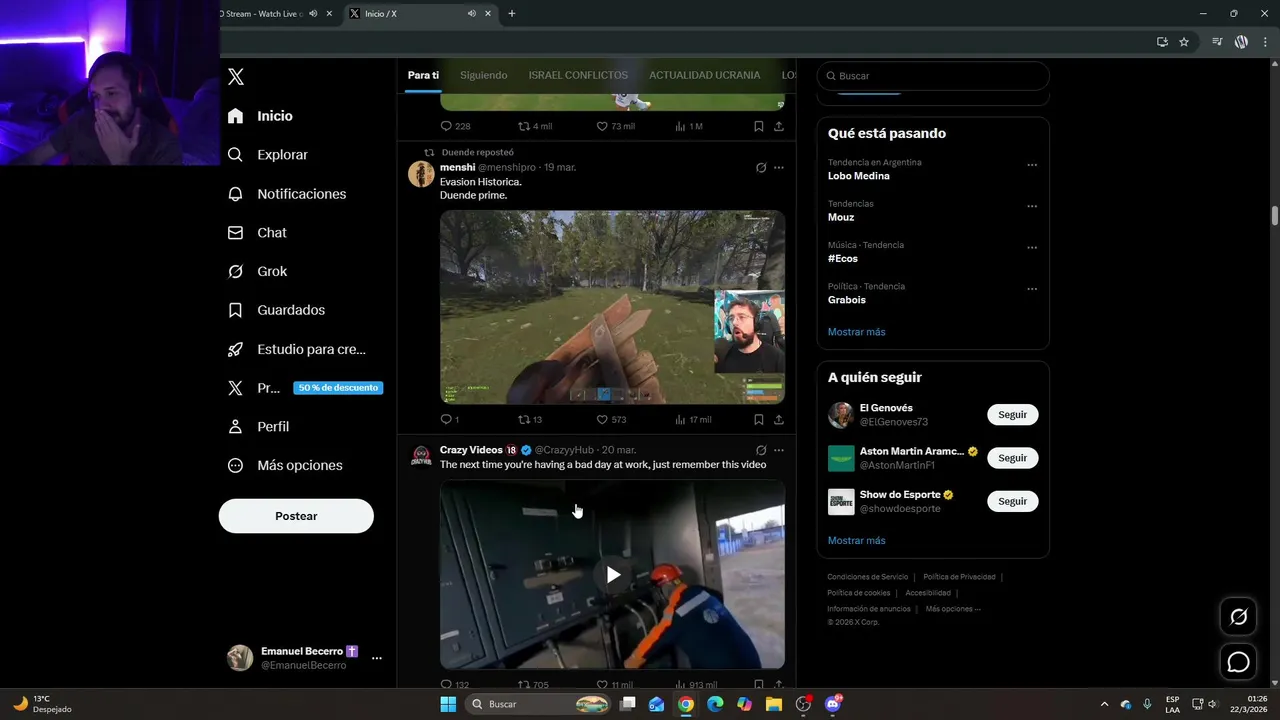Image resolution: width=1280 pixels, height=720 pixels.
Task: Follow Aston Martin Aramco
Action: [1012, 458]
